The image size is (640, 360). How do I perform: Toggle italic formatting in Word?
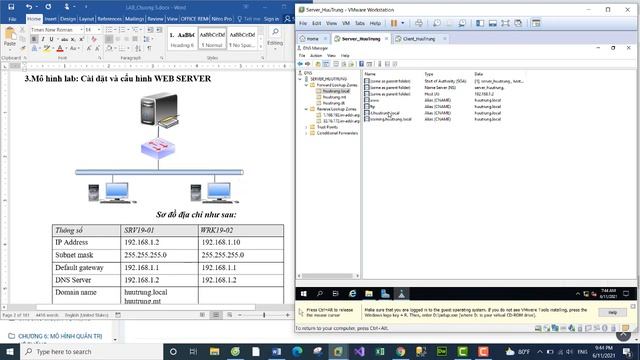click(x=43, y=39)
